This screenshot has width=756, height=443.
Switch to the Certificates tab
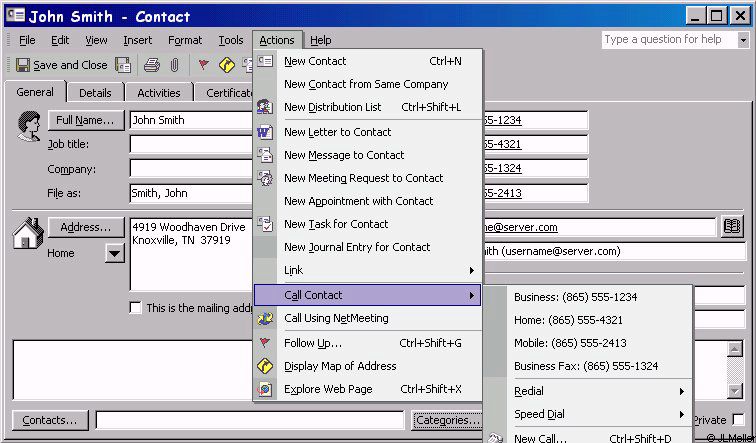224,93
